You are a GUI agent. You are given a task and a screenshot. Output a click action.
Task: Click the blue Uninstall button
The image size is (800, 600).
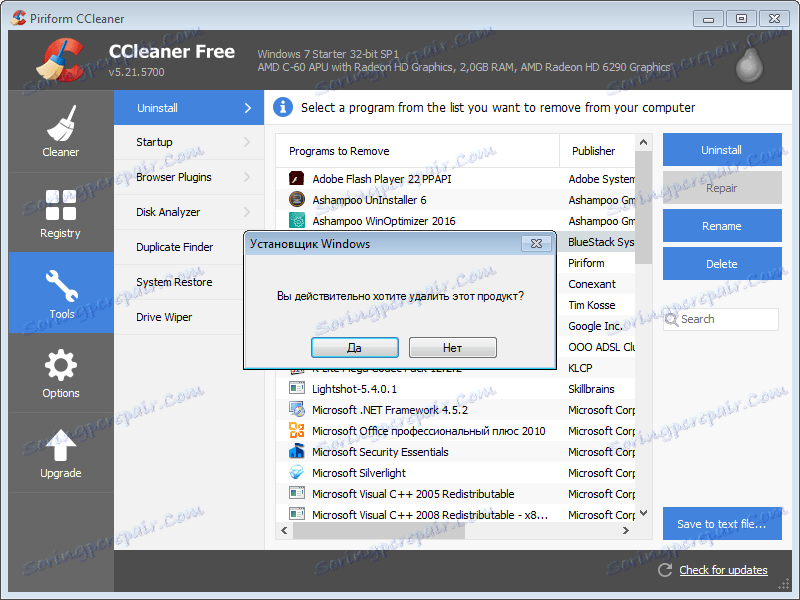722,149
